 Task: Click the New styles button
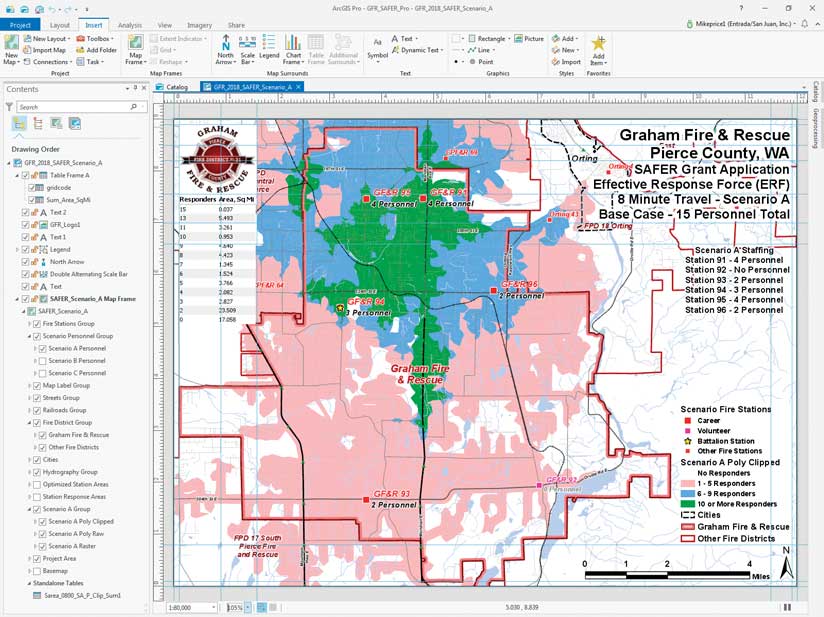565,50
